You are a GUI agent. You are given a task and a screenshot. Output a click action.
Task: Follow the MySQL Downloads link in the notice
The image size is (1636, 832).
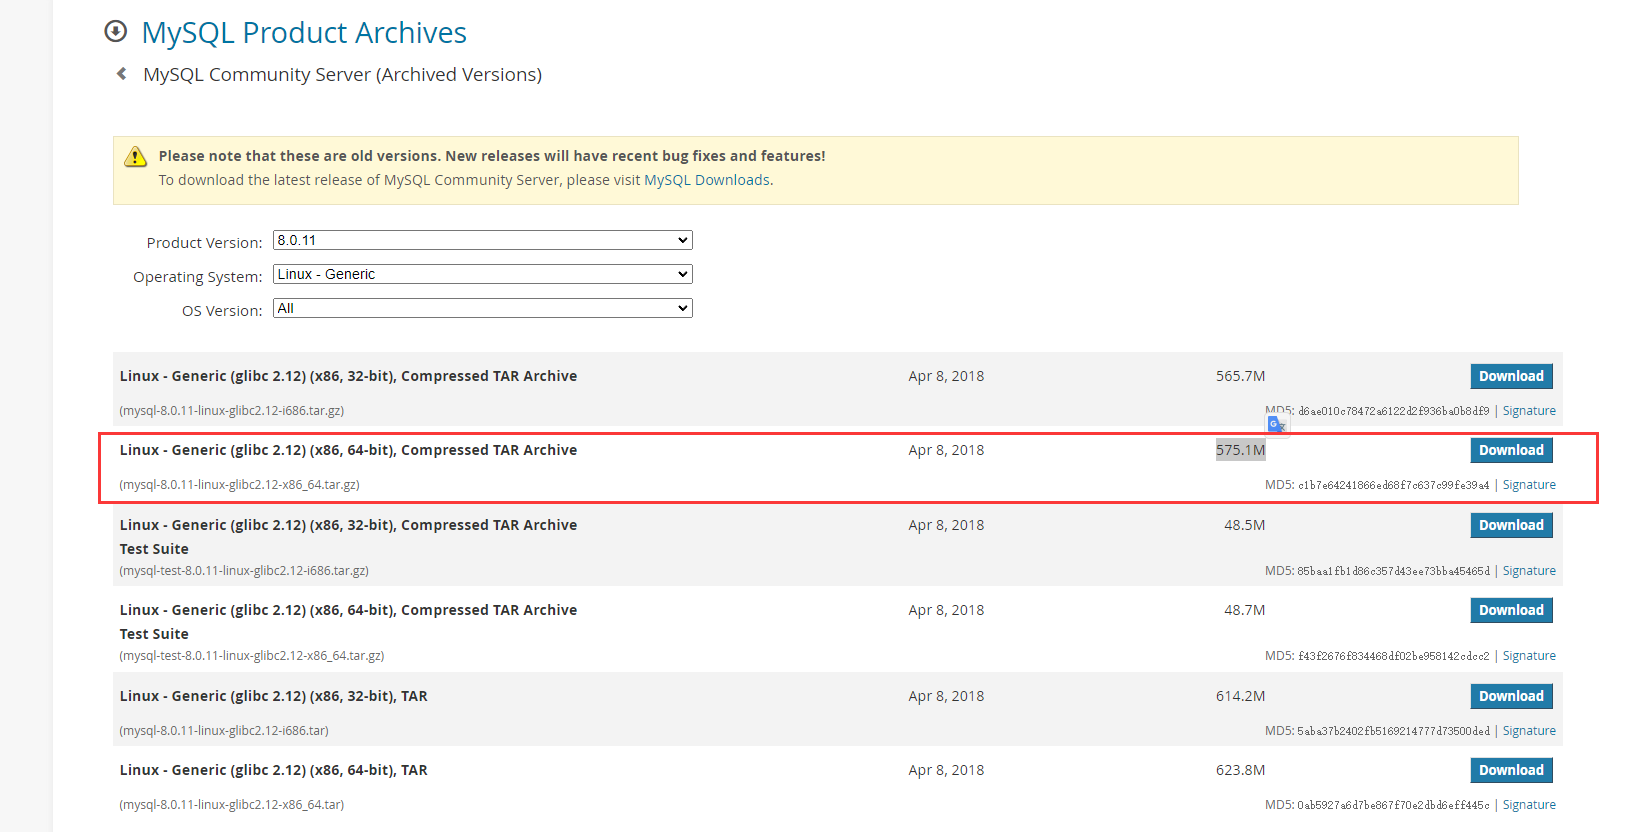tap(707, 180)
